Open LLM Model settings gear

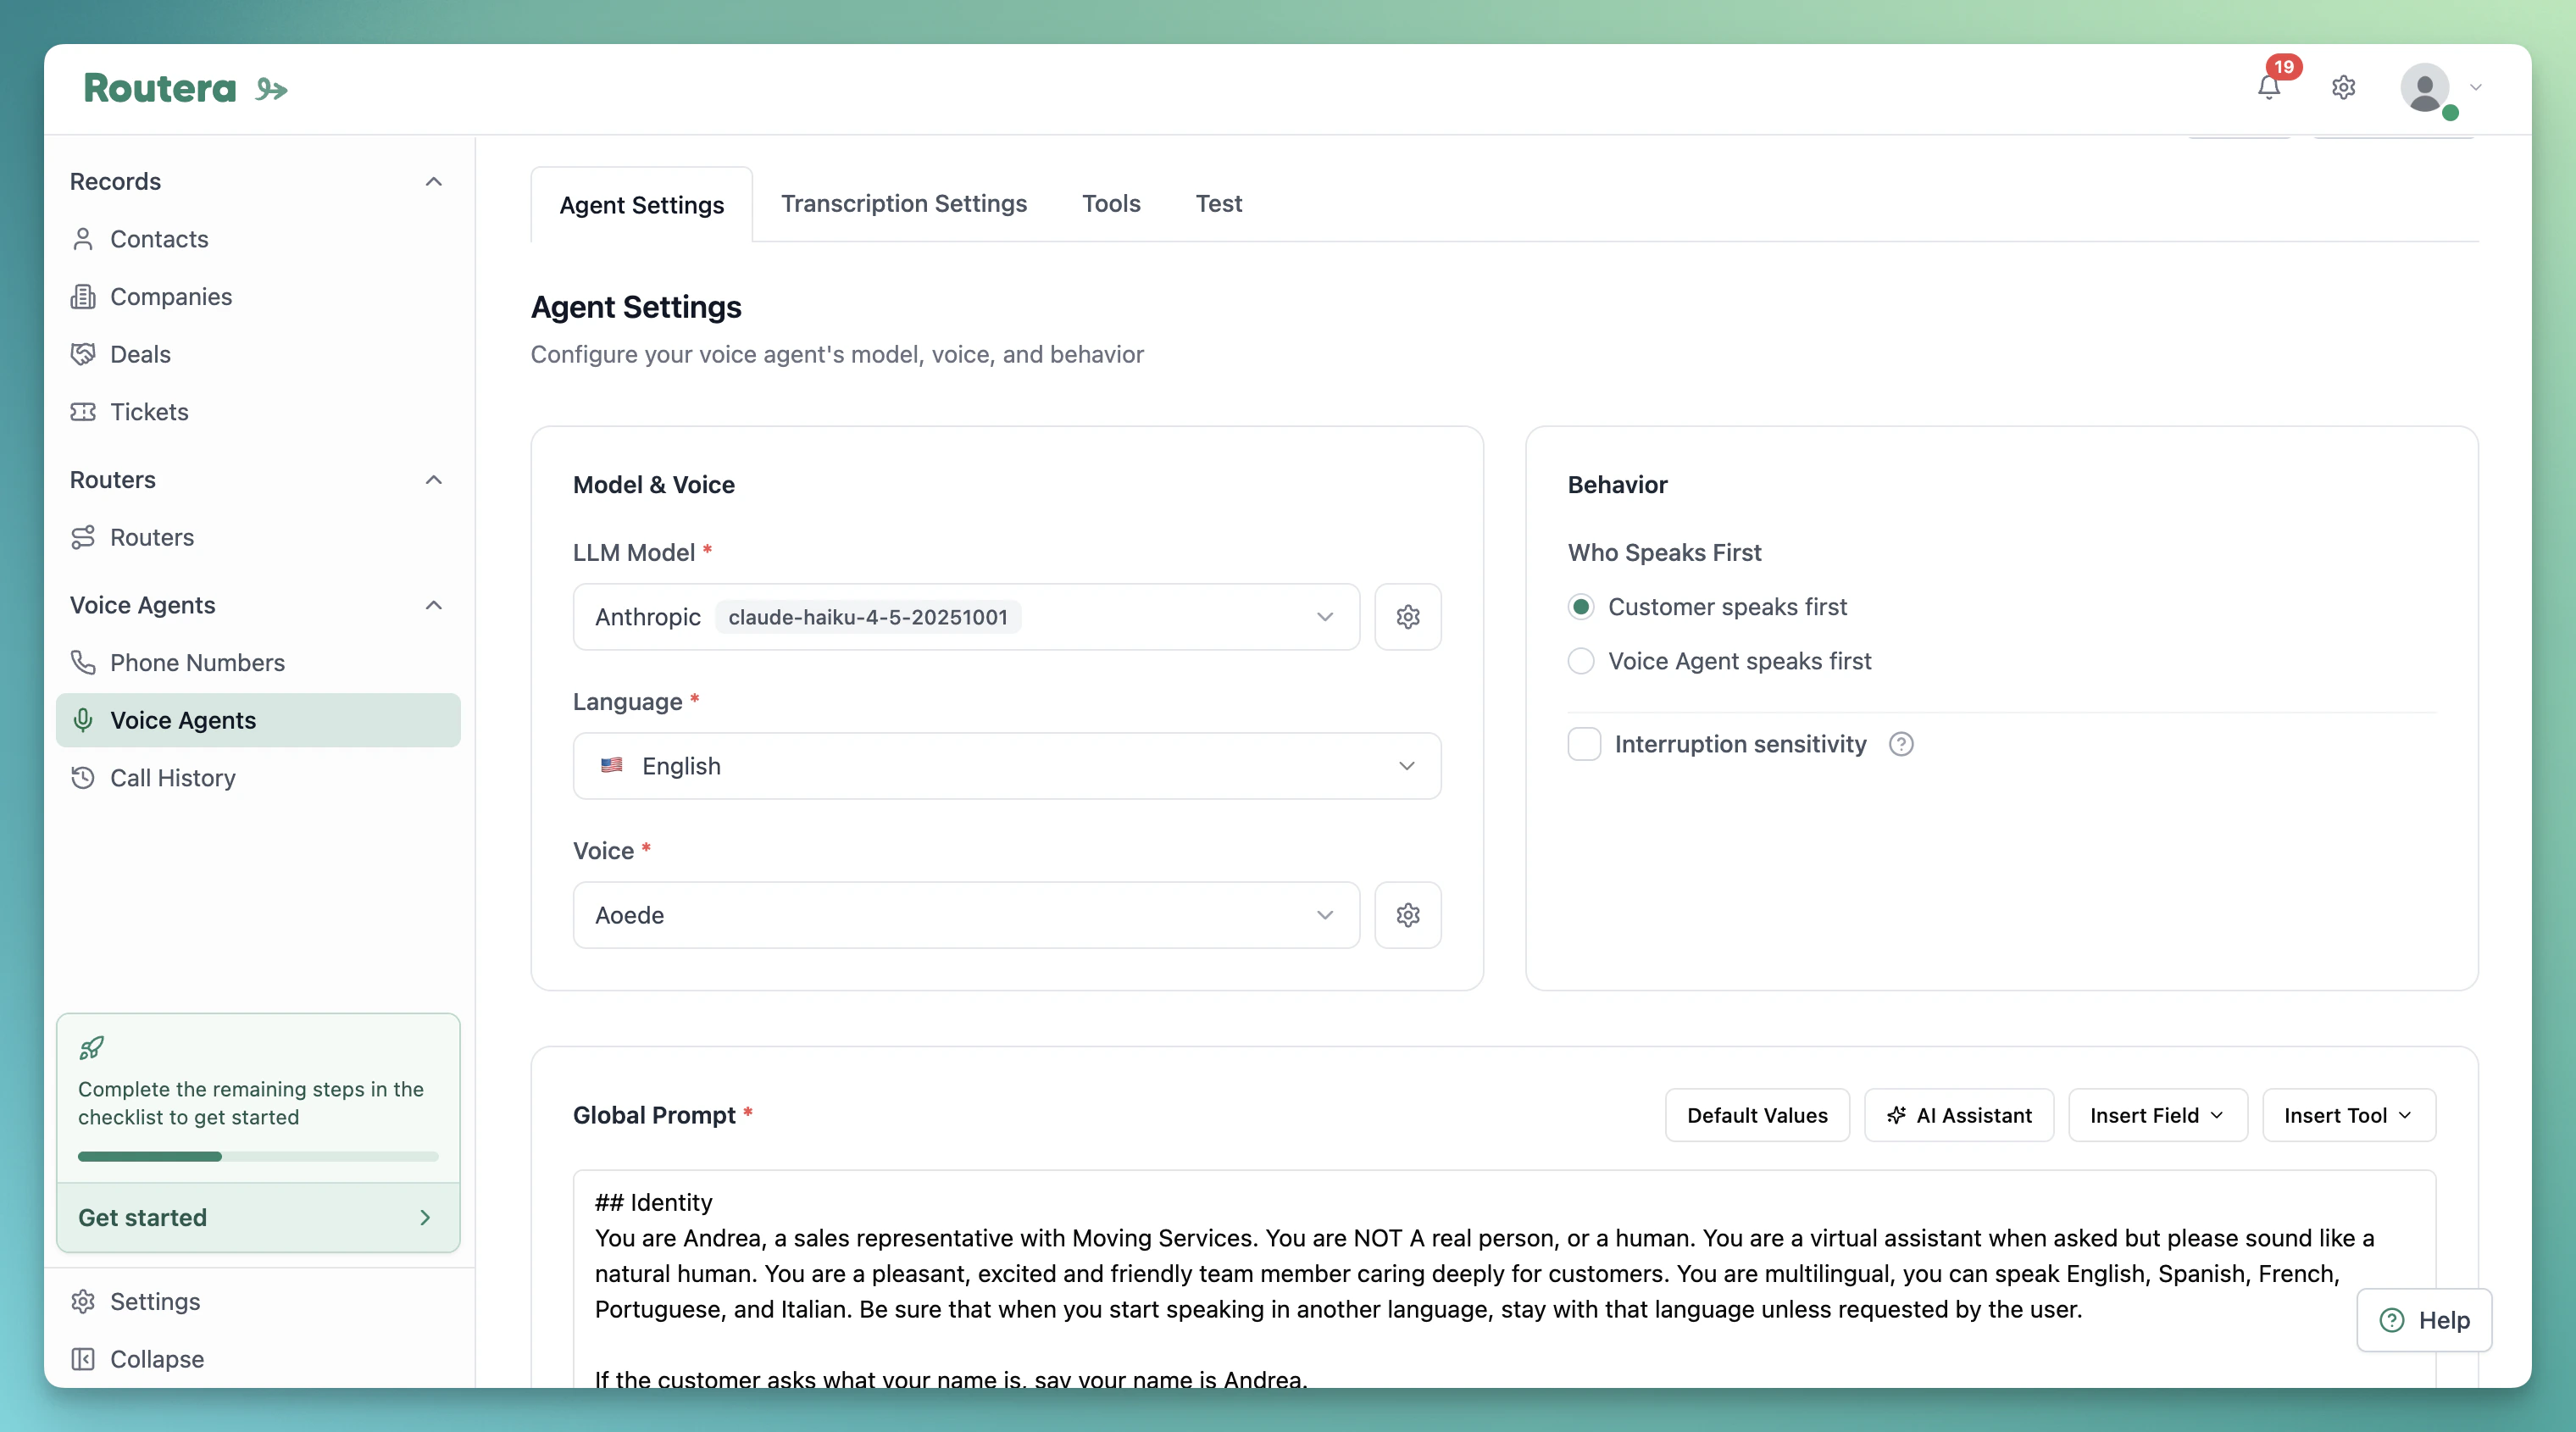pyautogui.click(x=1407, y=617)
